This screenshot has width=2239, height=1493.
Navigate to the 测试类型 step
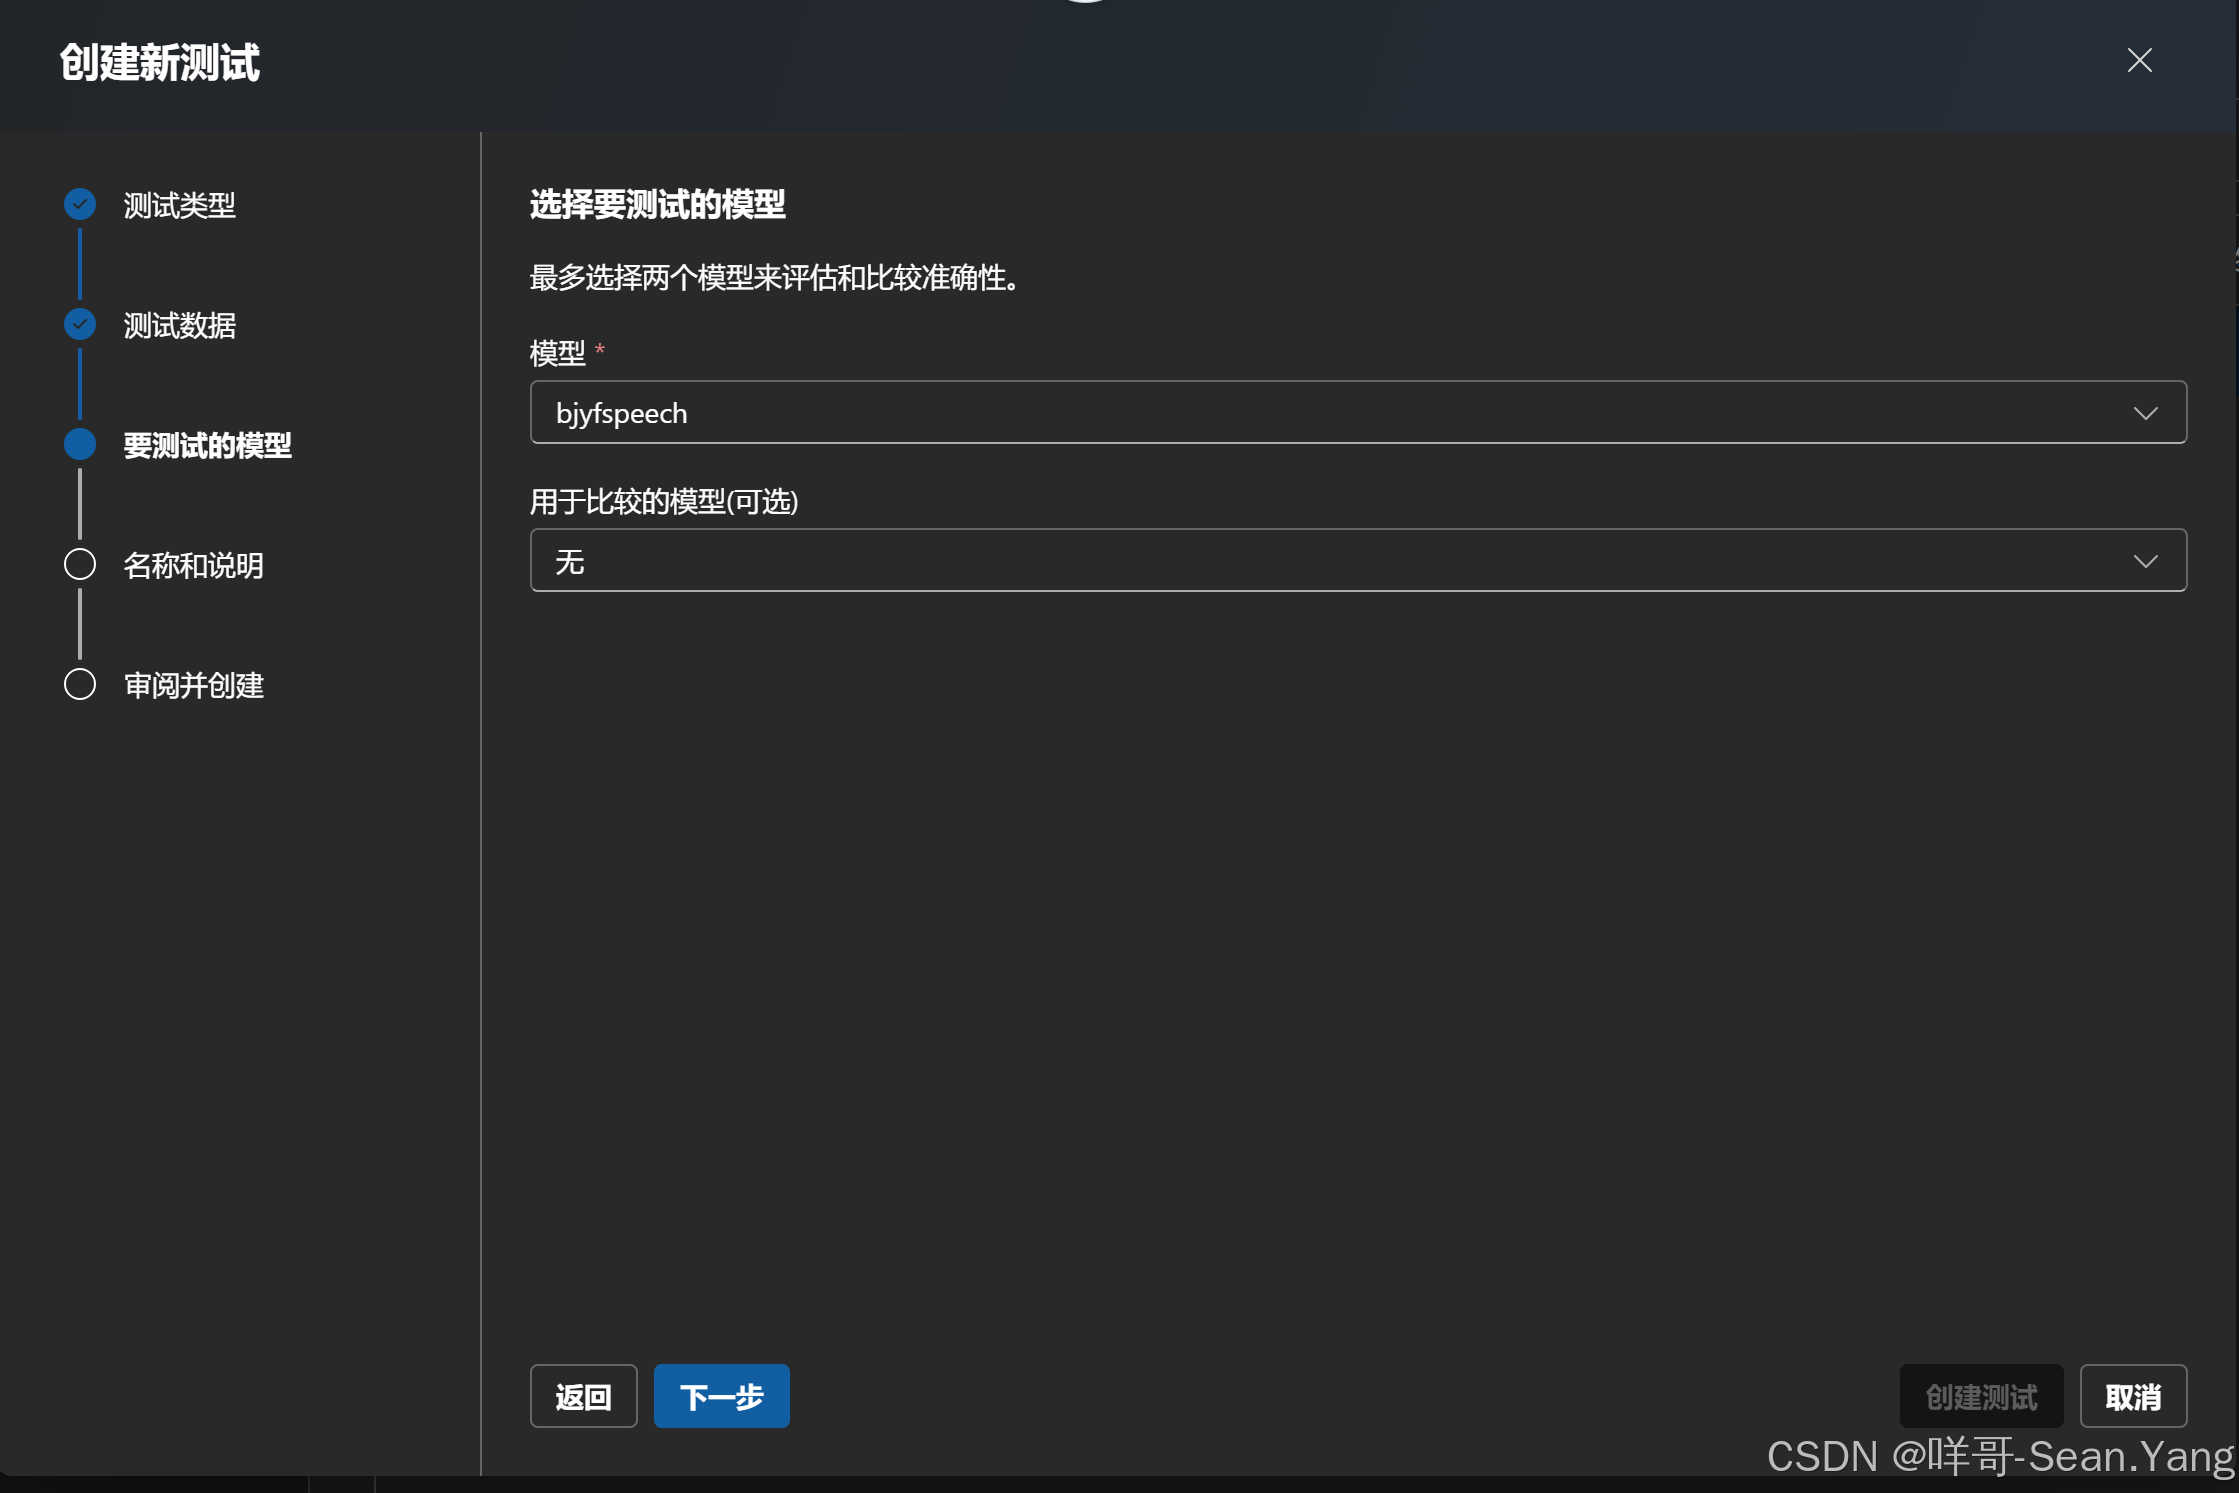coord(178,205)
